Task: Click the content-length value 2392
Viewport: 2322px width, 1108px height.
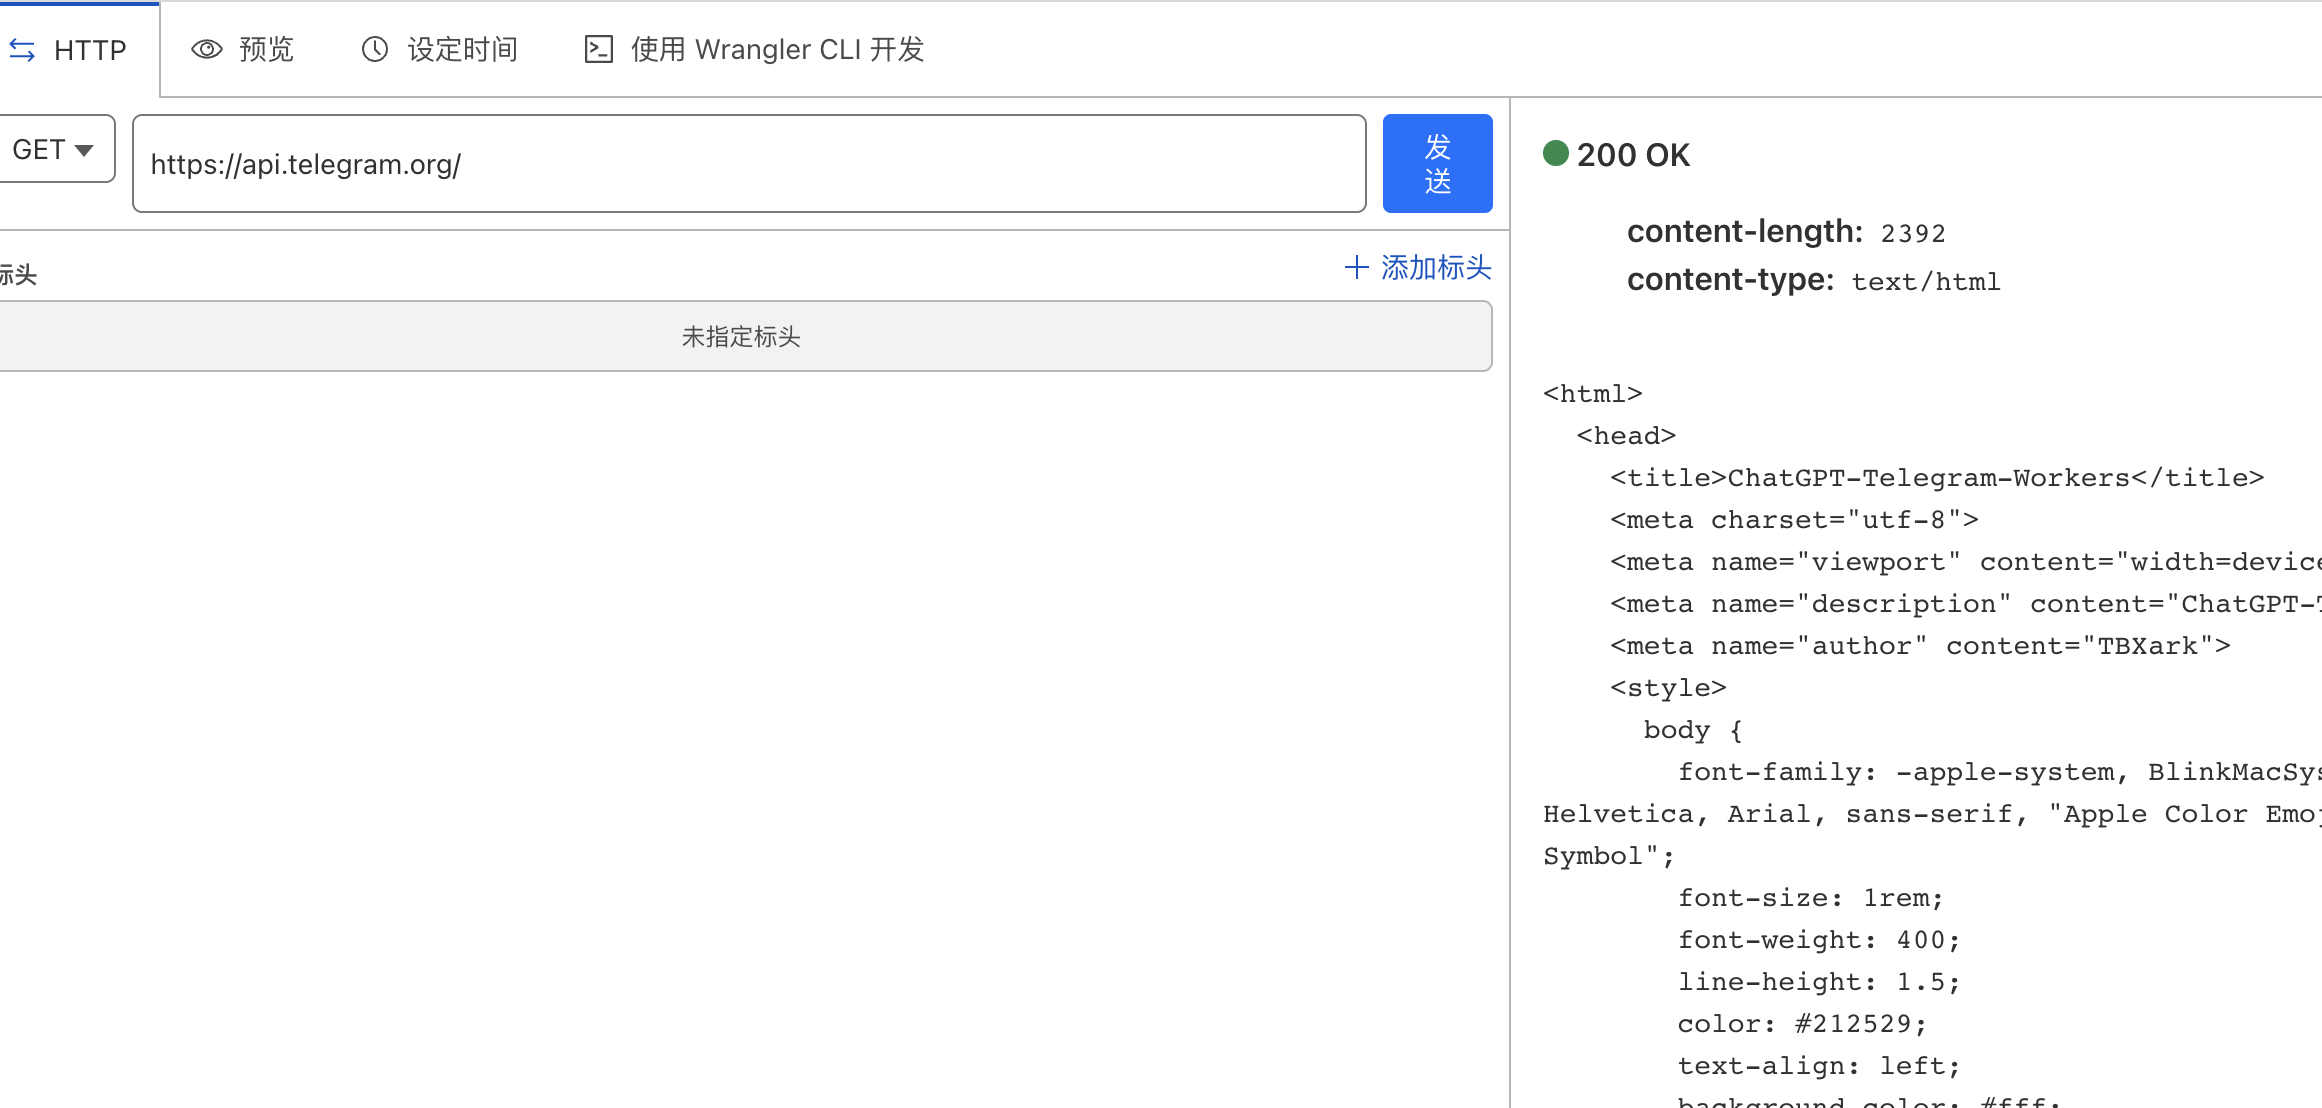Action: point(1913,232)
